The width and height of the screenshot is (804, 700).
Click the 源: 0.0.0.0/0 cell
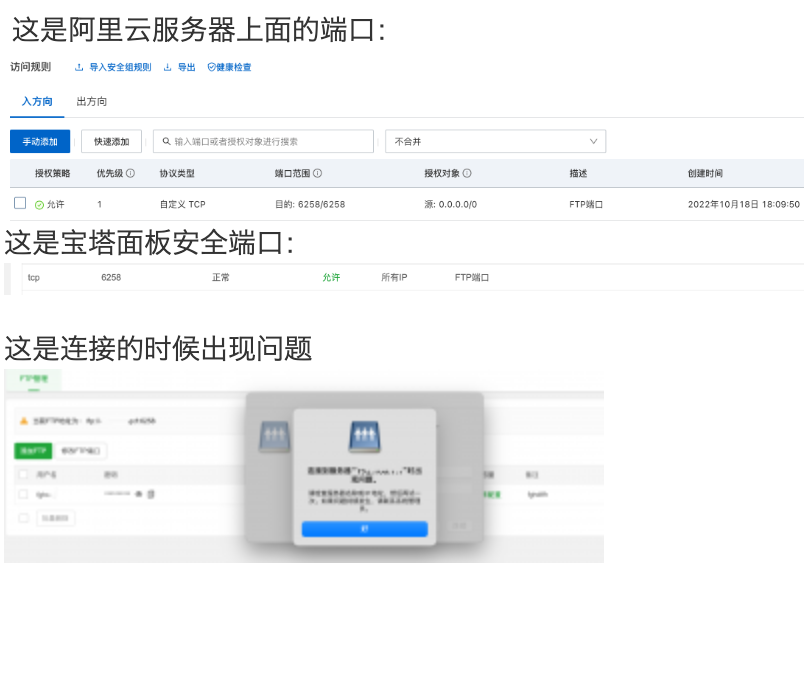click(451, 205)
